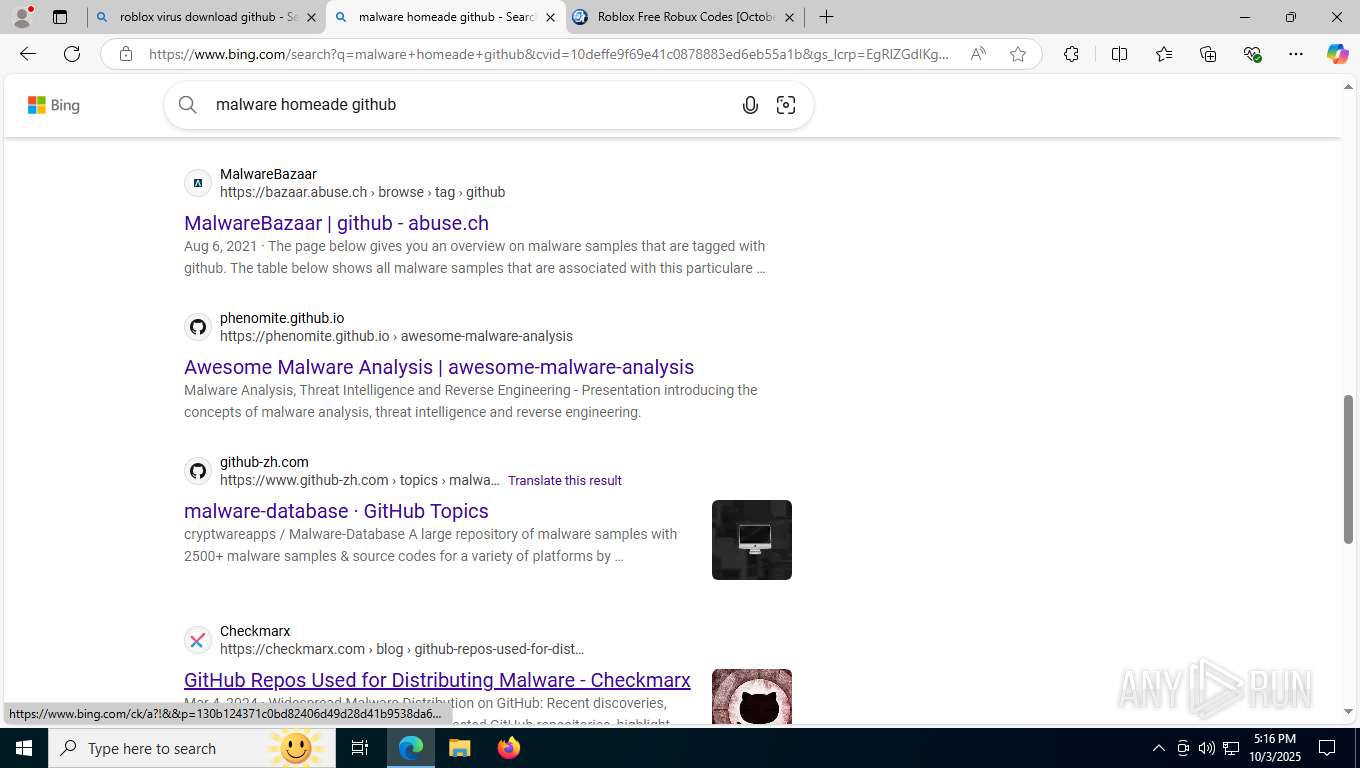Click the phenomite.github.io GitHub favicon
This screenshot has height=768, width=1360.
pos(198,327)
